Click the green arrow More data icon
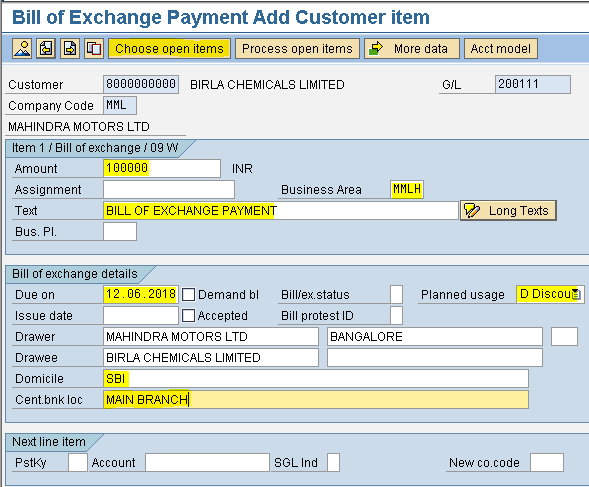This screenshot has height=487, width=589. coord(376,48)
